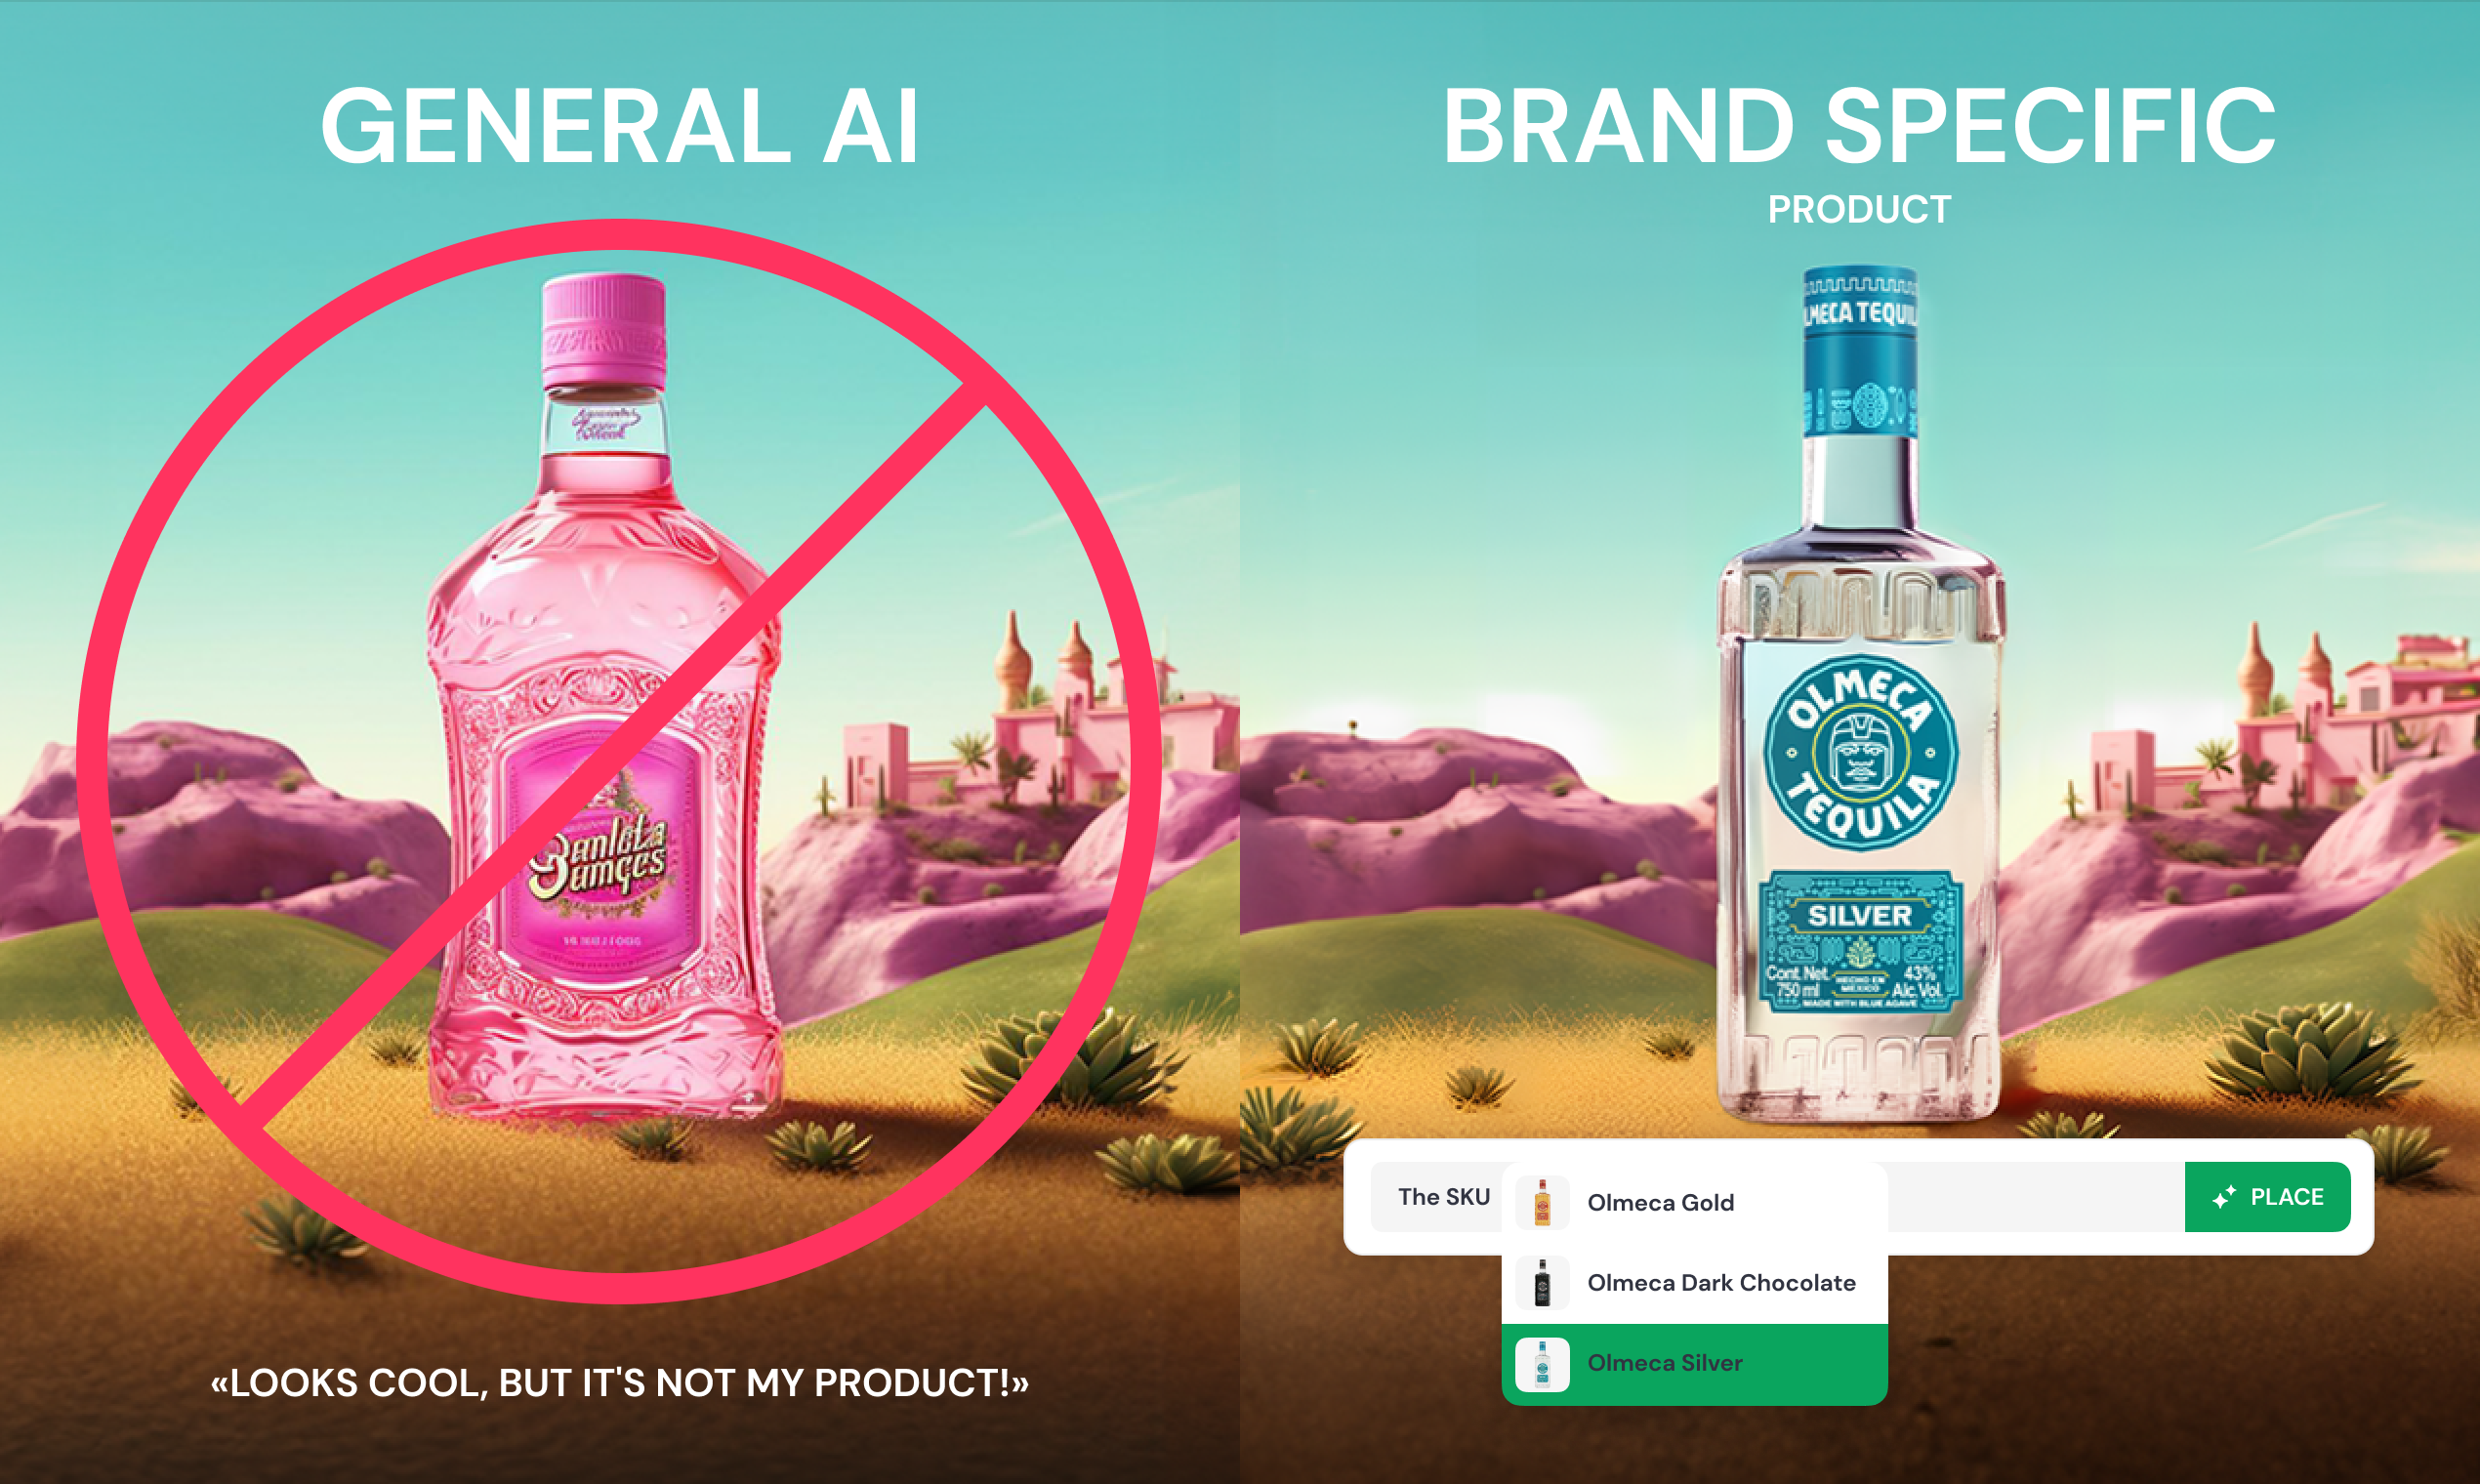Click the sparkle icon on PLACE button

(x=2224, y=1197)
